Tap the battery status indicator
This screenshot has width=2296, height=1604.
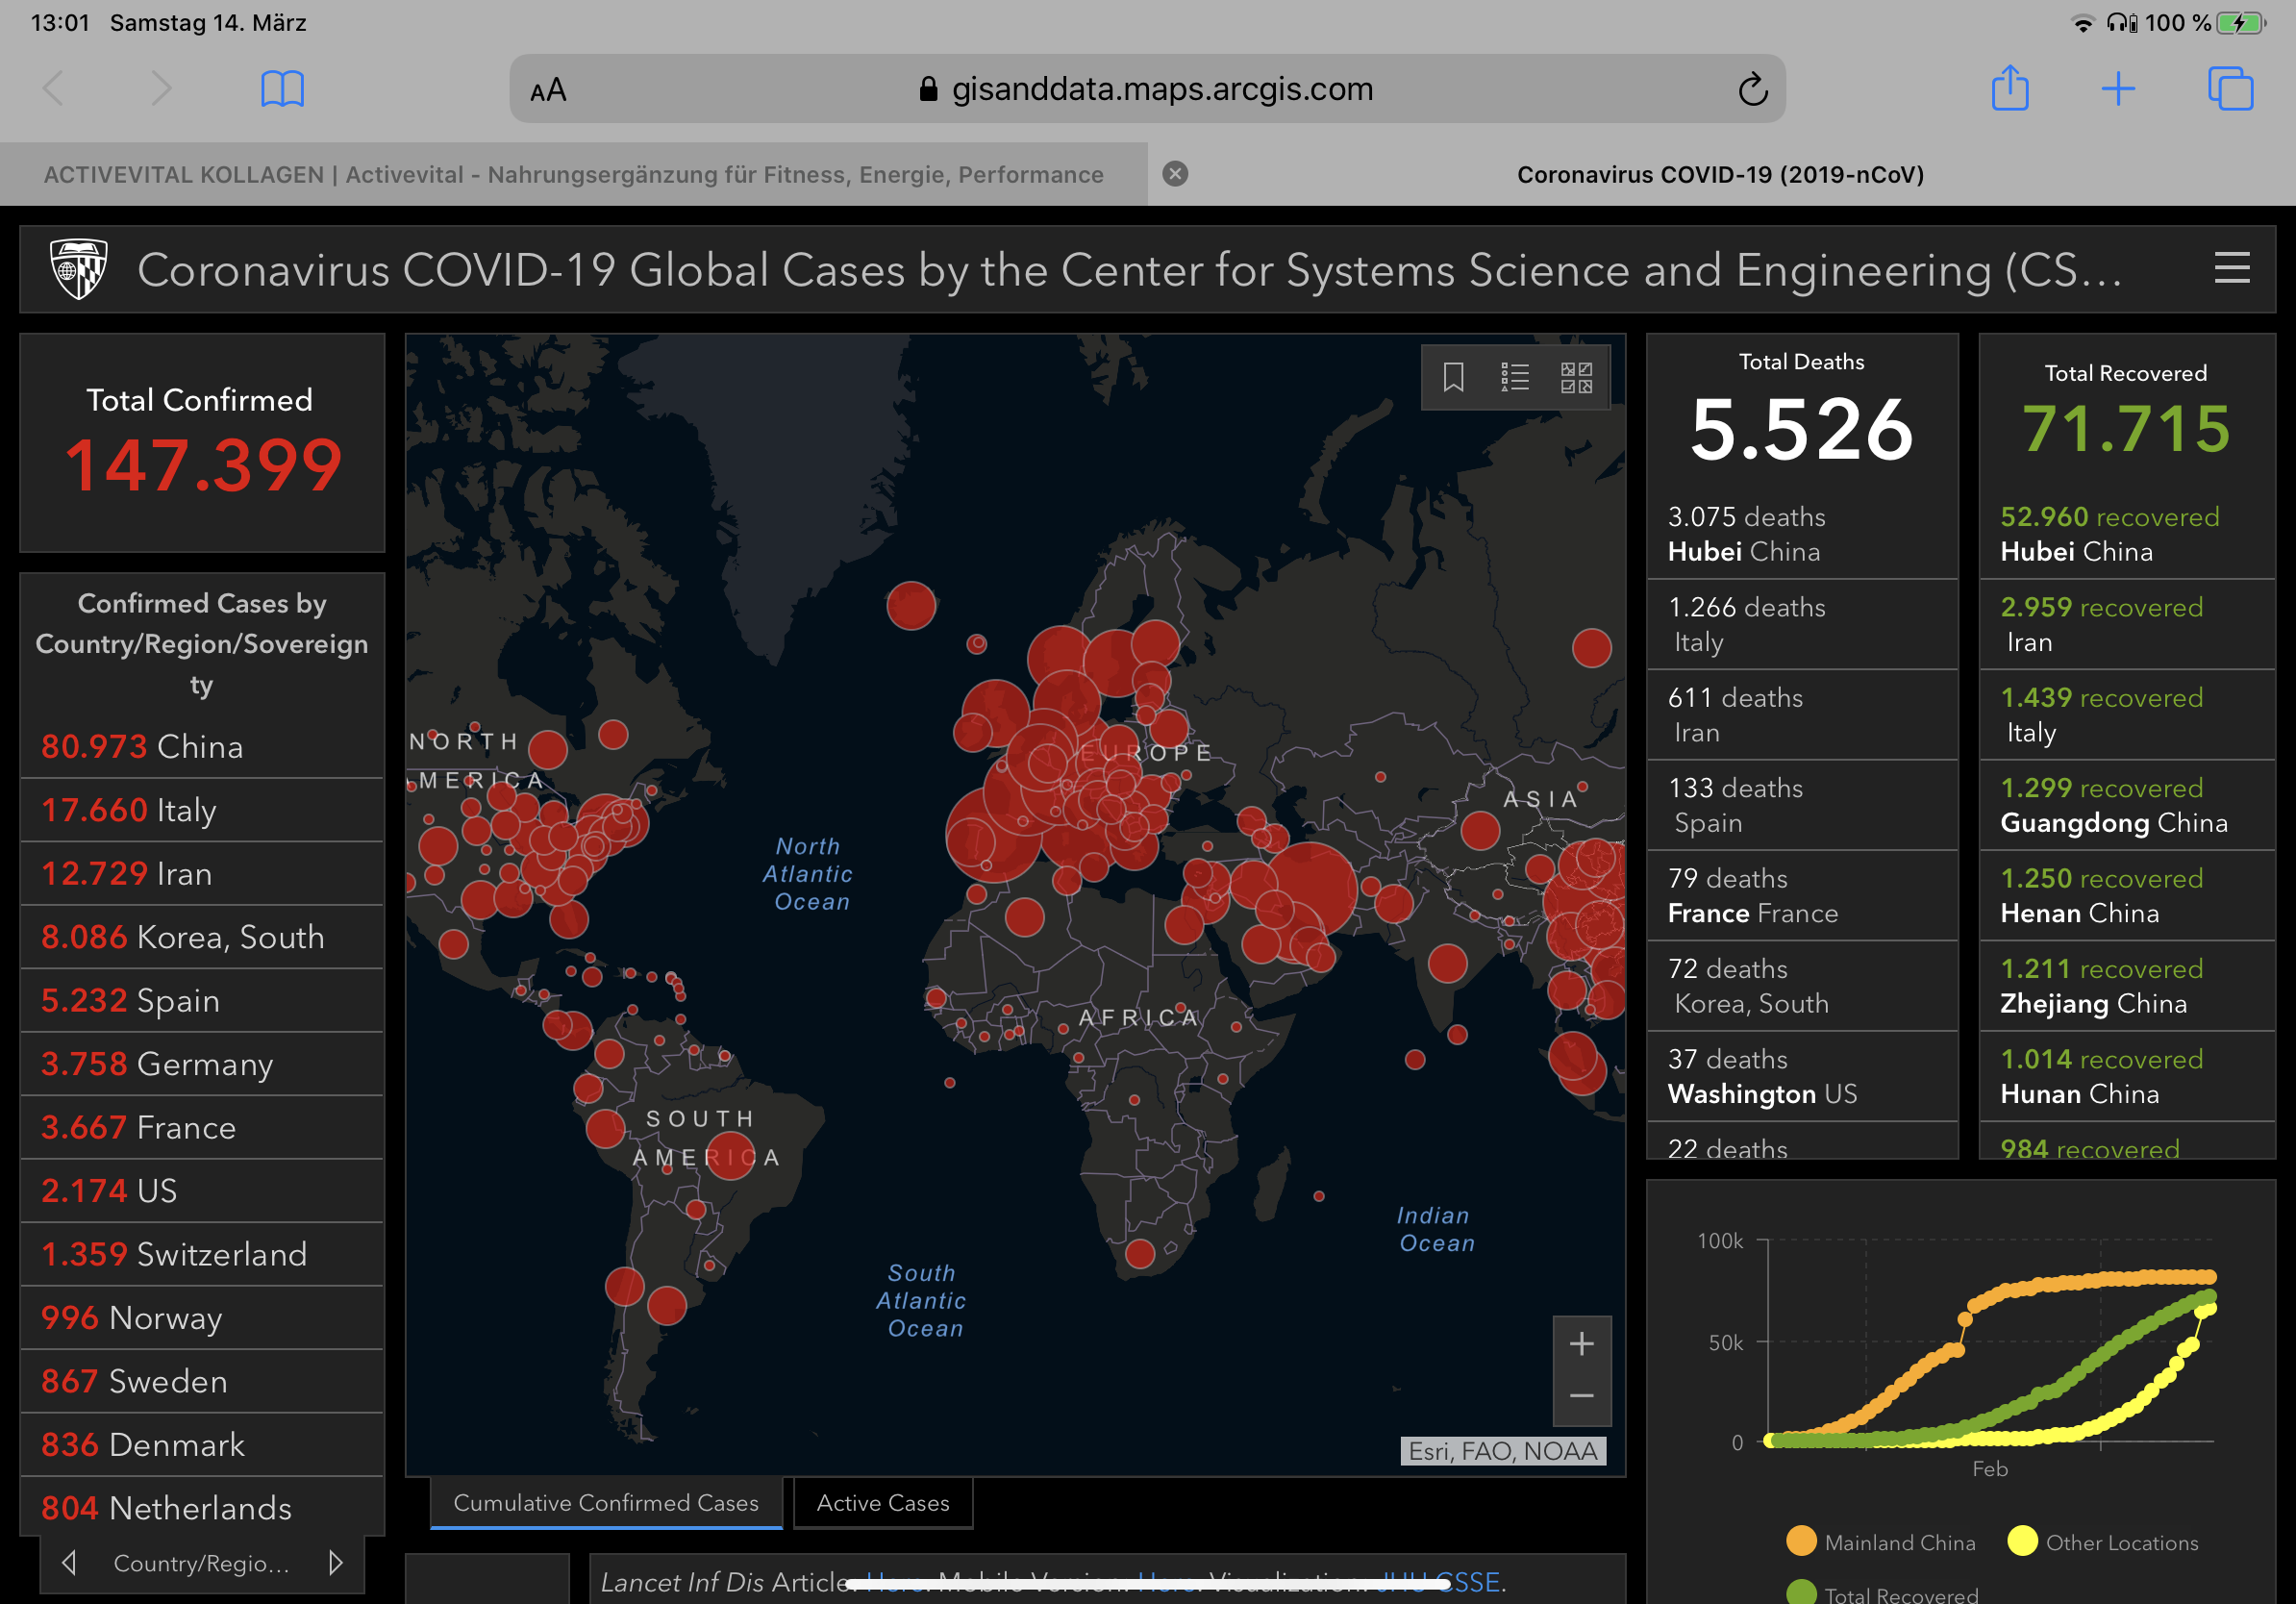pyautogui.click(x=2241, y=23)
